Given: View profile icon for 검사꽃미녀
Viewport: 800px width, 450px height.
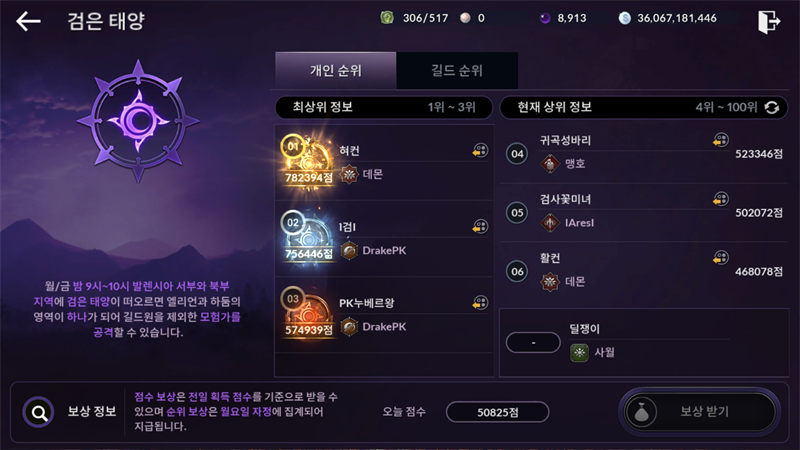Looking at the screenshot, I should (721, 199).
